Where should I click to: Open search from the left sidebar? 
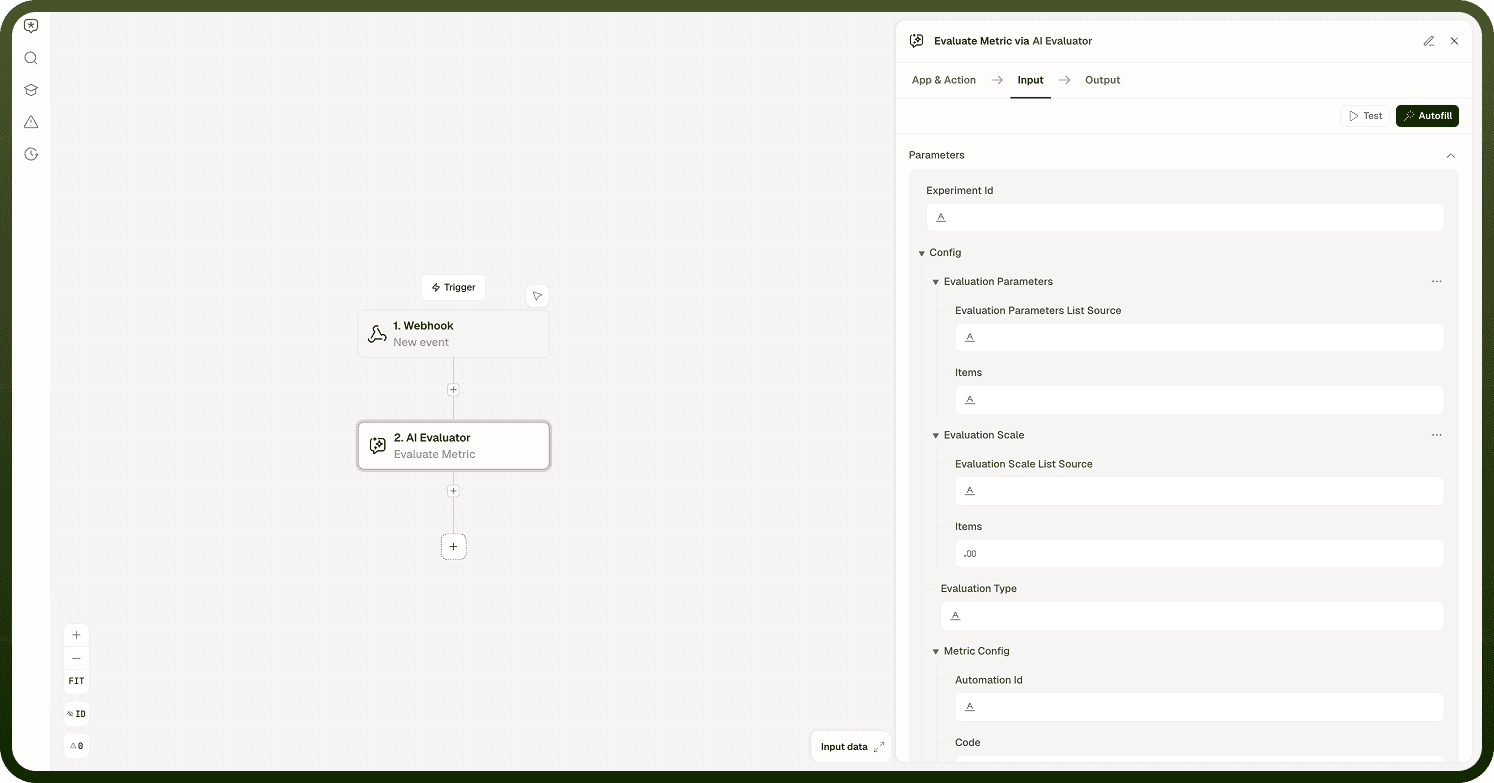[x=31, y=58]
